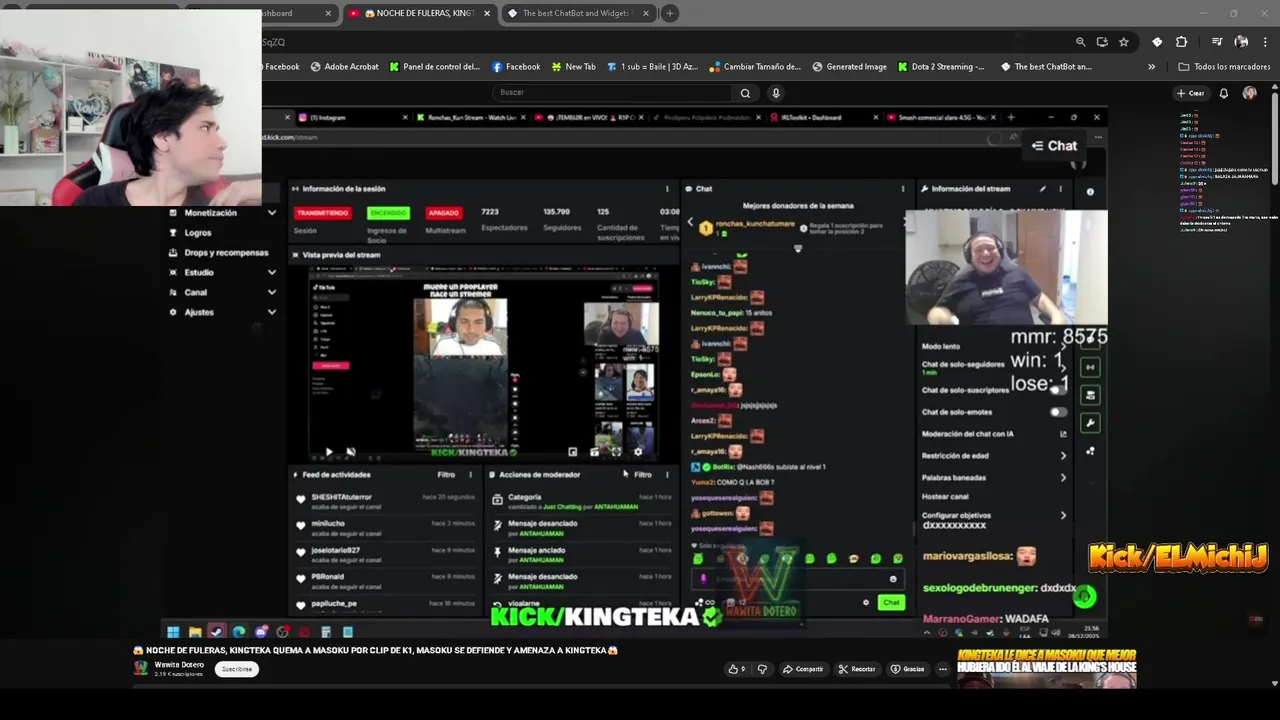Toggle Chat de solo-suscriptores switch
Viewport: 1280px width, 720px height.
(1057, 390)
